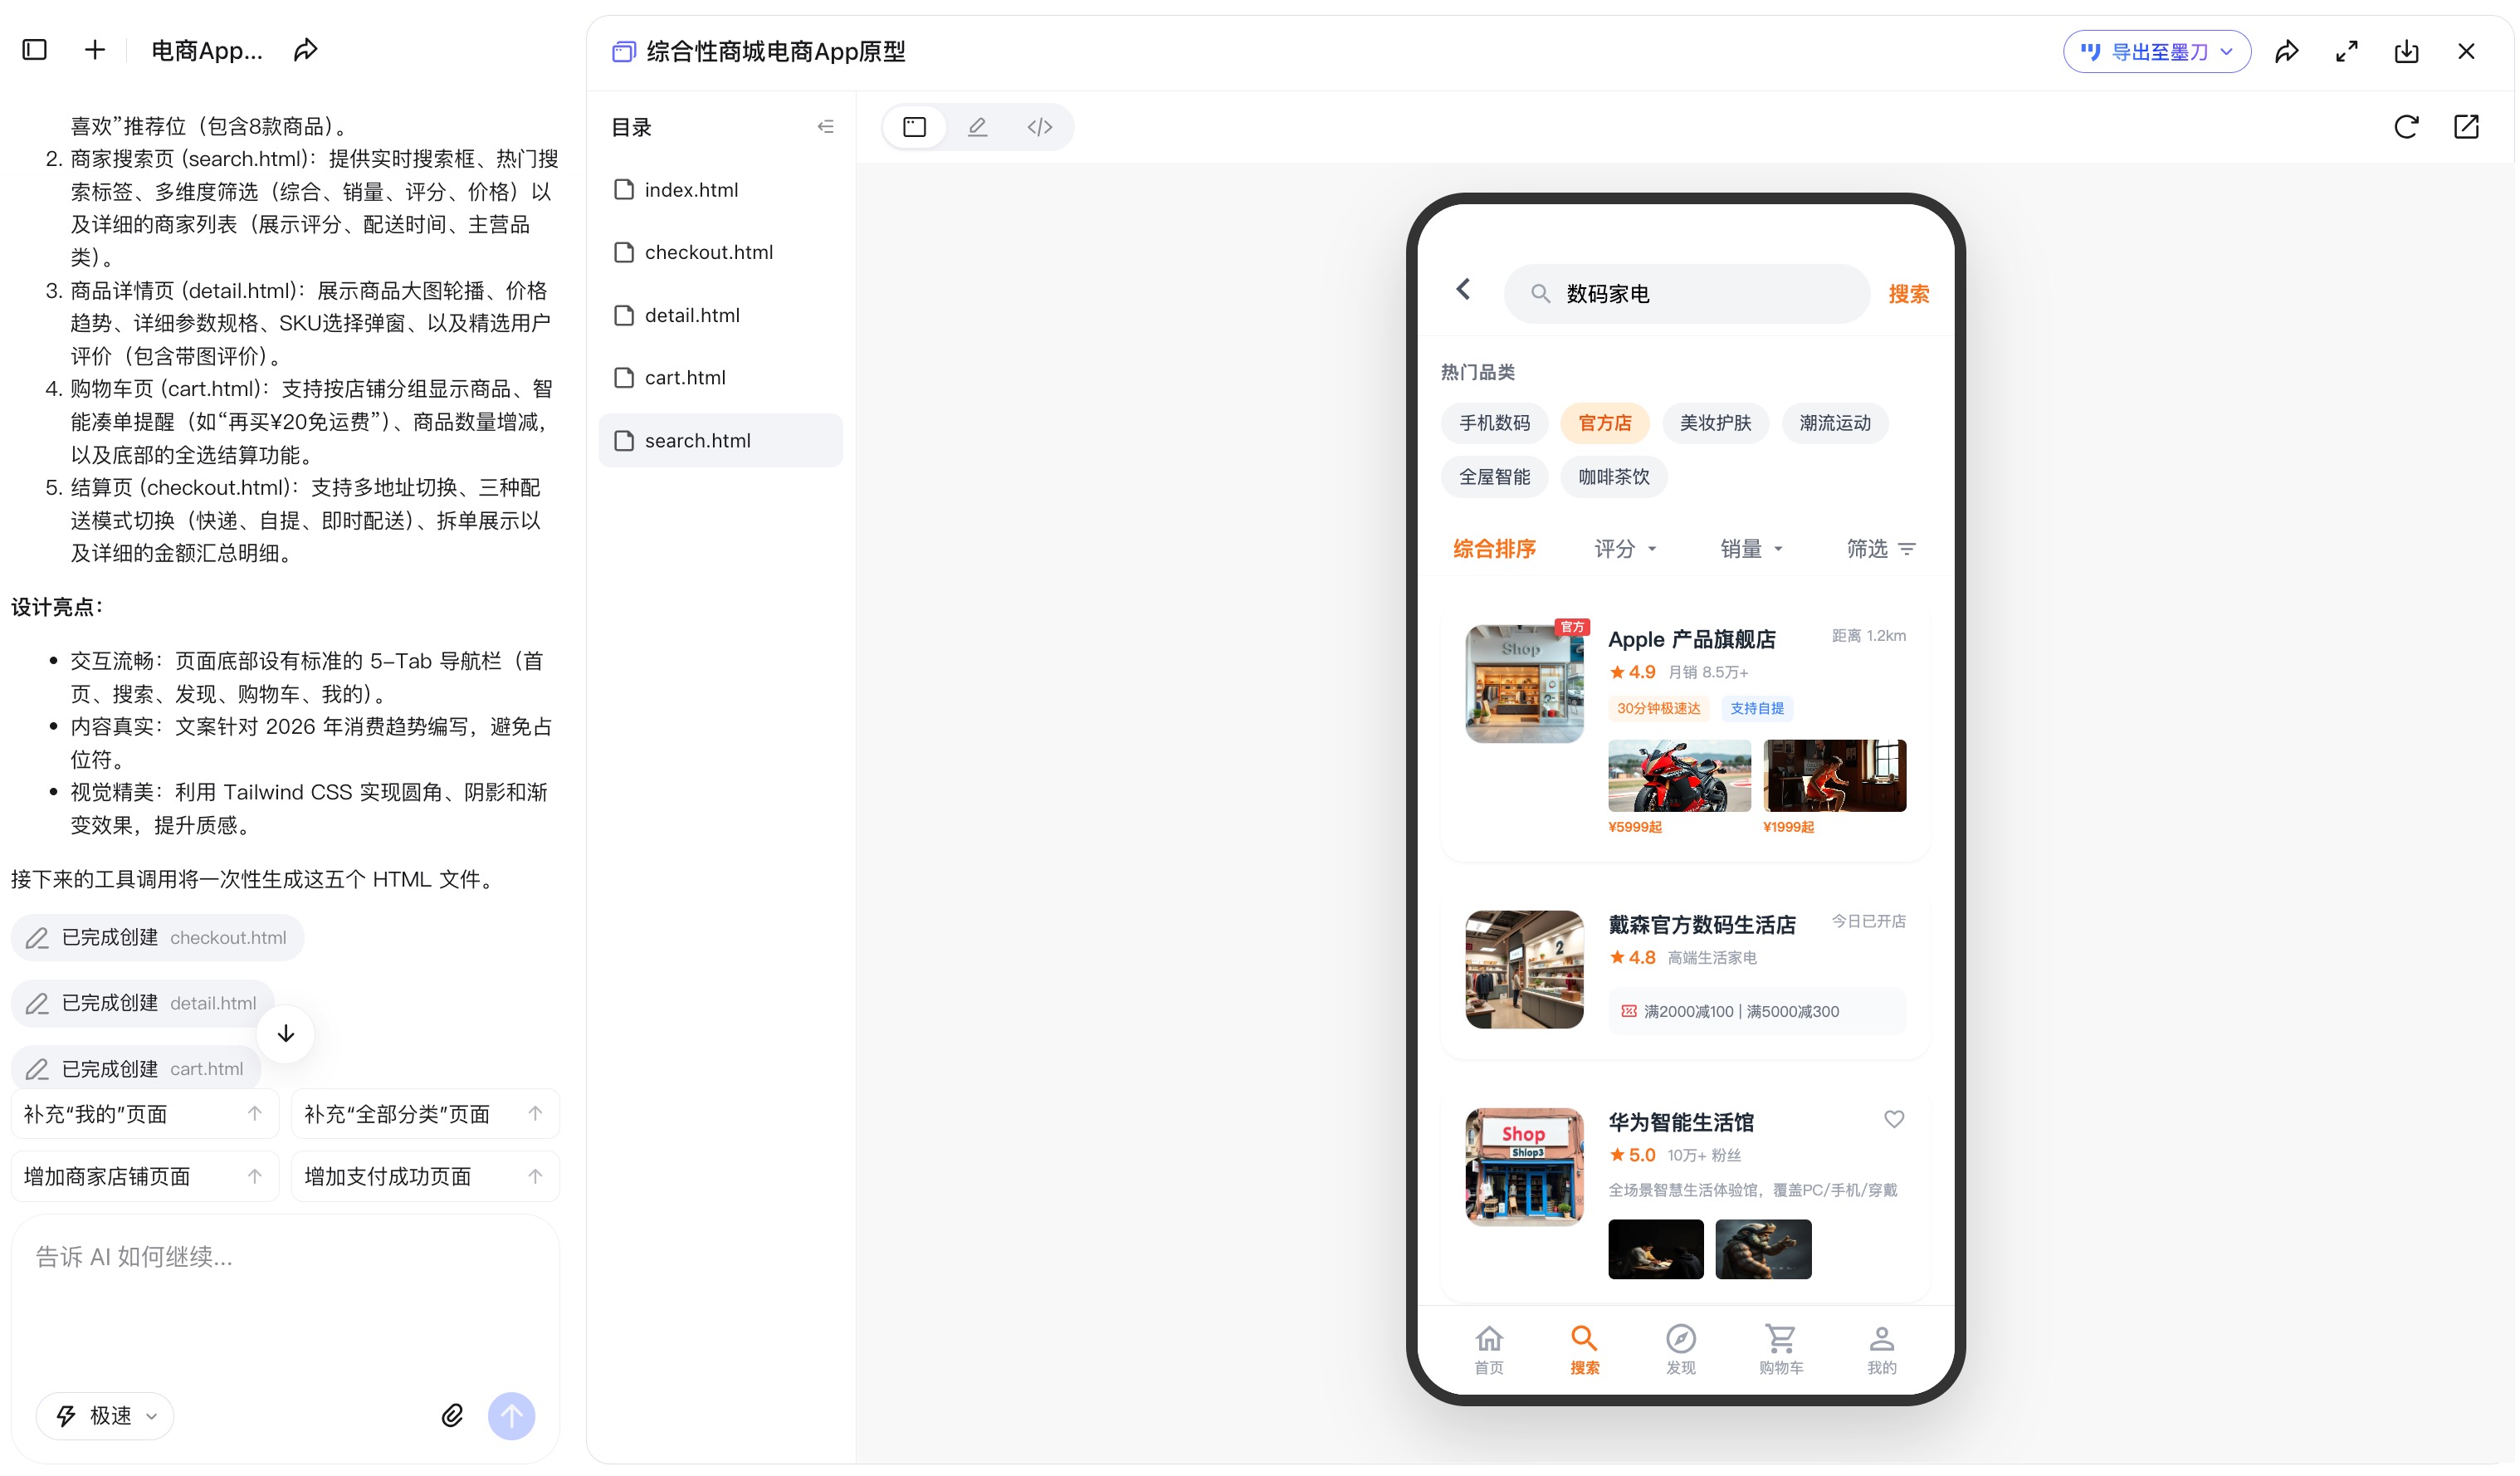
Task: Favorite 华为智能生活馆 with heart icon
Action: coord(1895,1120)
